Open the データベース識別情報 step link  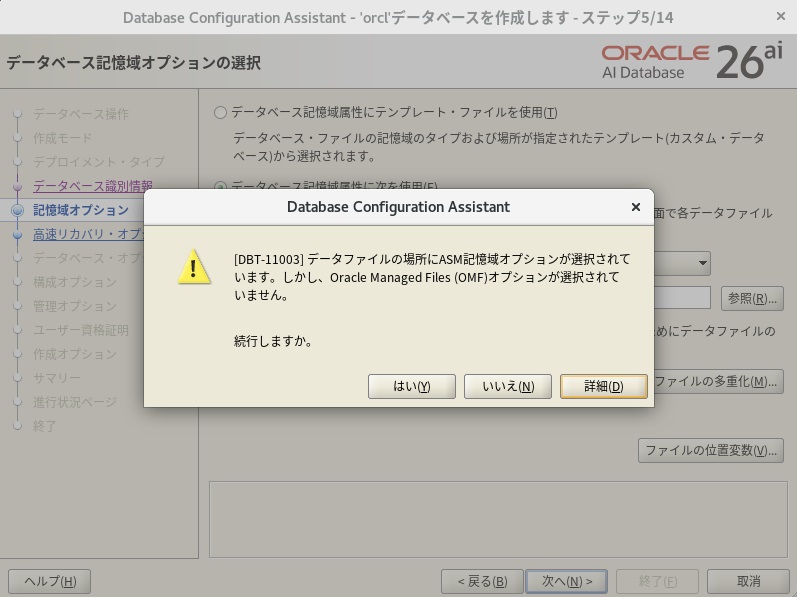[93, 186]
